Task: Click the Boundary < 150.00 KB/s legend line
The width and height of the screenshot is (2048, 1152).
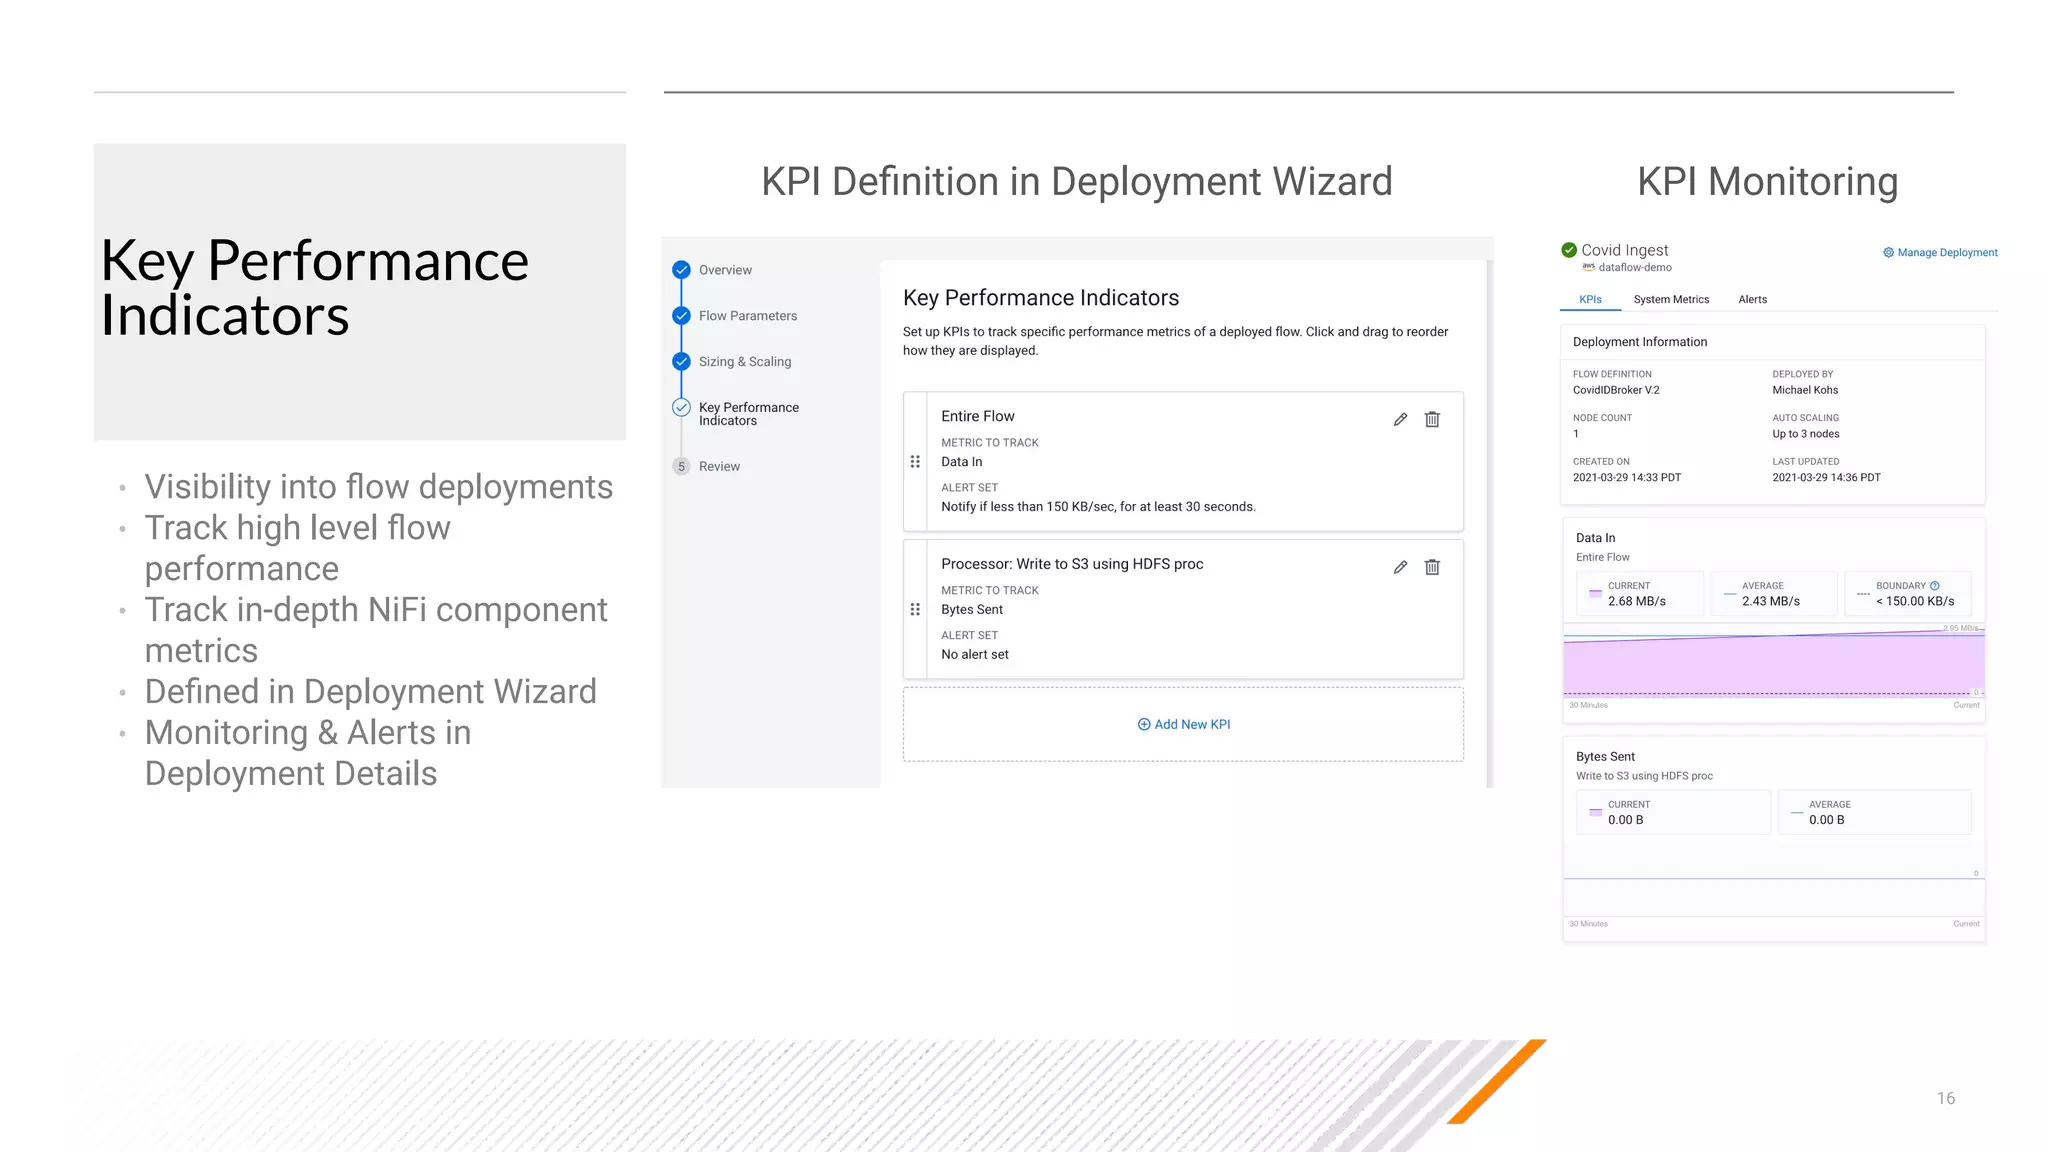Action: click(1863, 594)
